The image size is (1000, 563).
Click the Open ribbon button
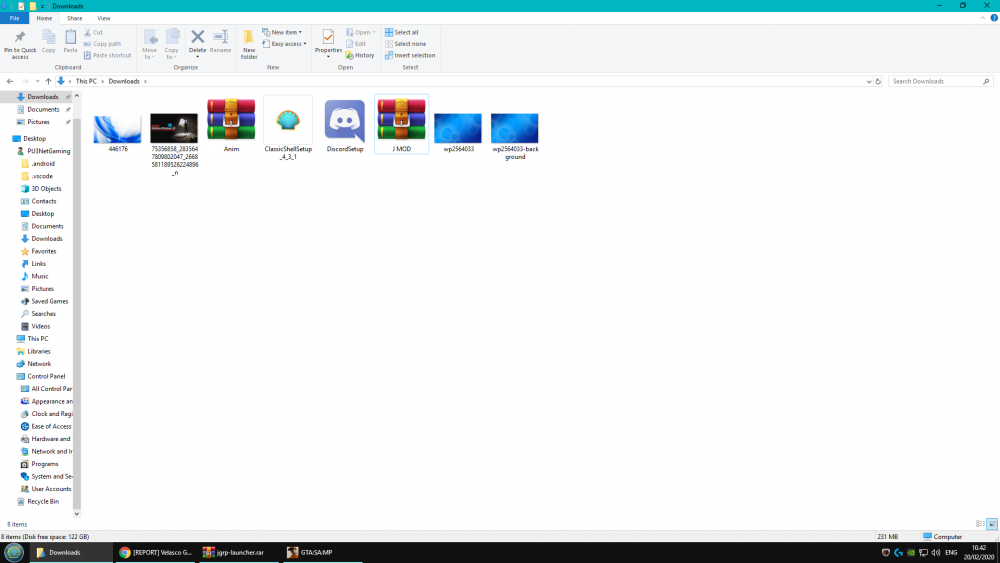361,32
